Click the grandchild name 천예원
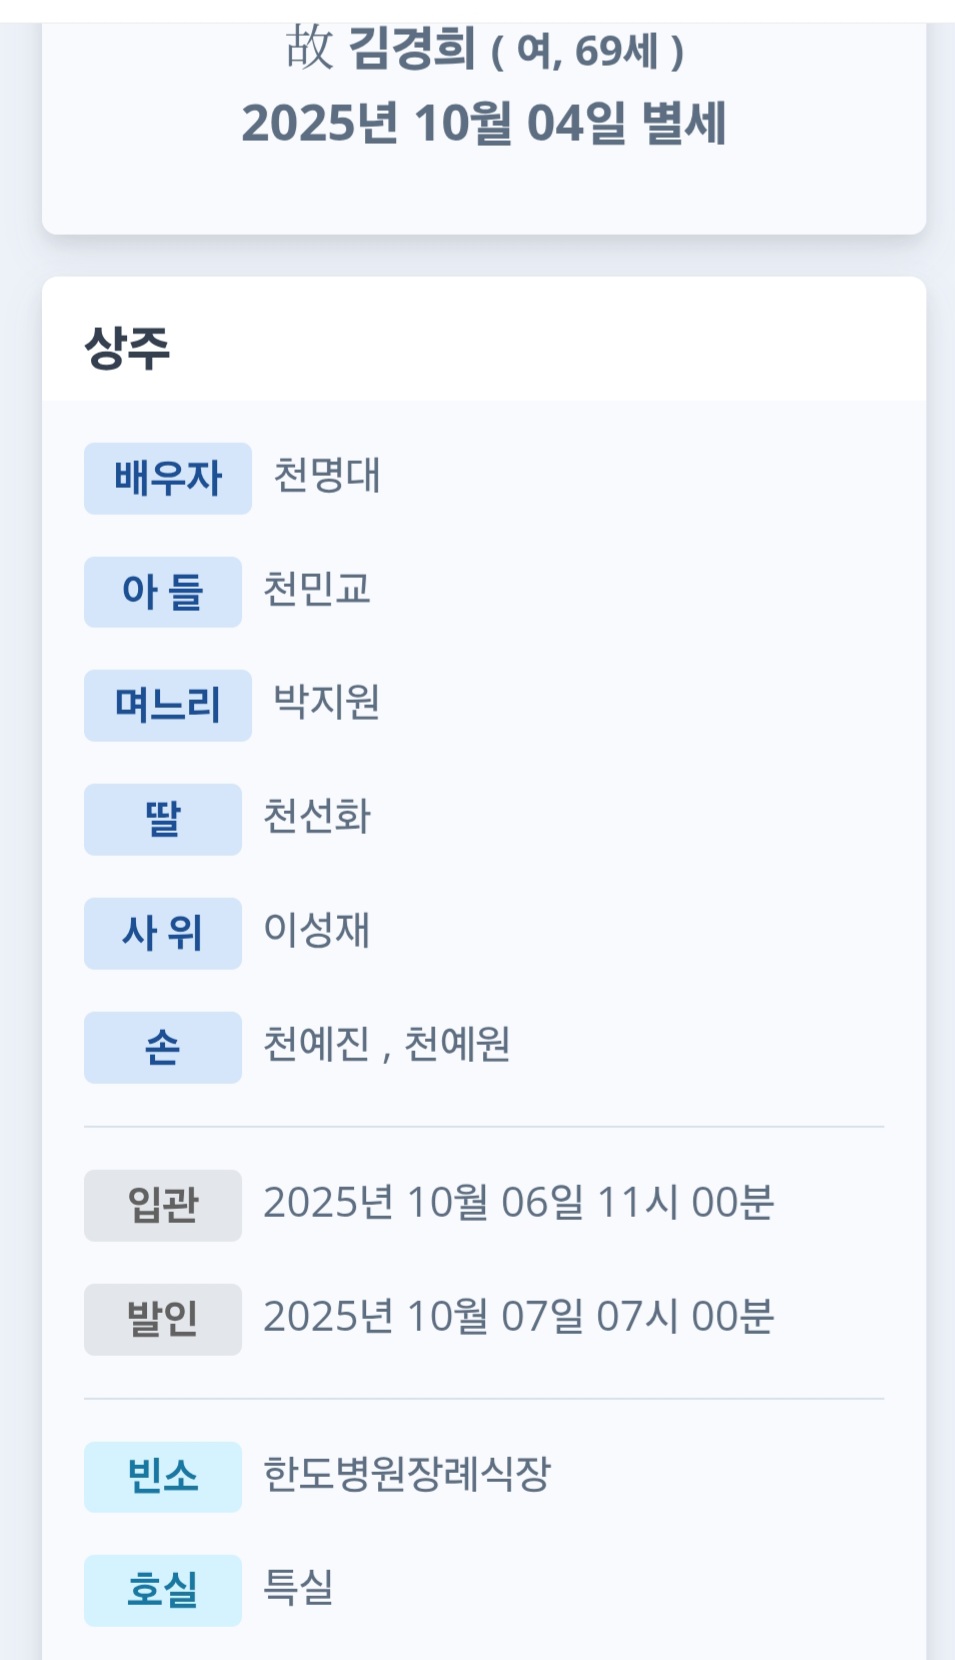Viewport: 955px width, 1660px height. tap(457, 1044)
